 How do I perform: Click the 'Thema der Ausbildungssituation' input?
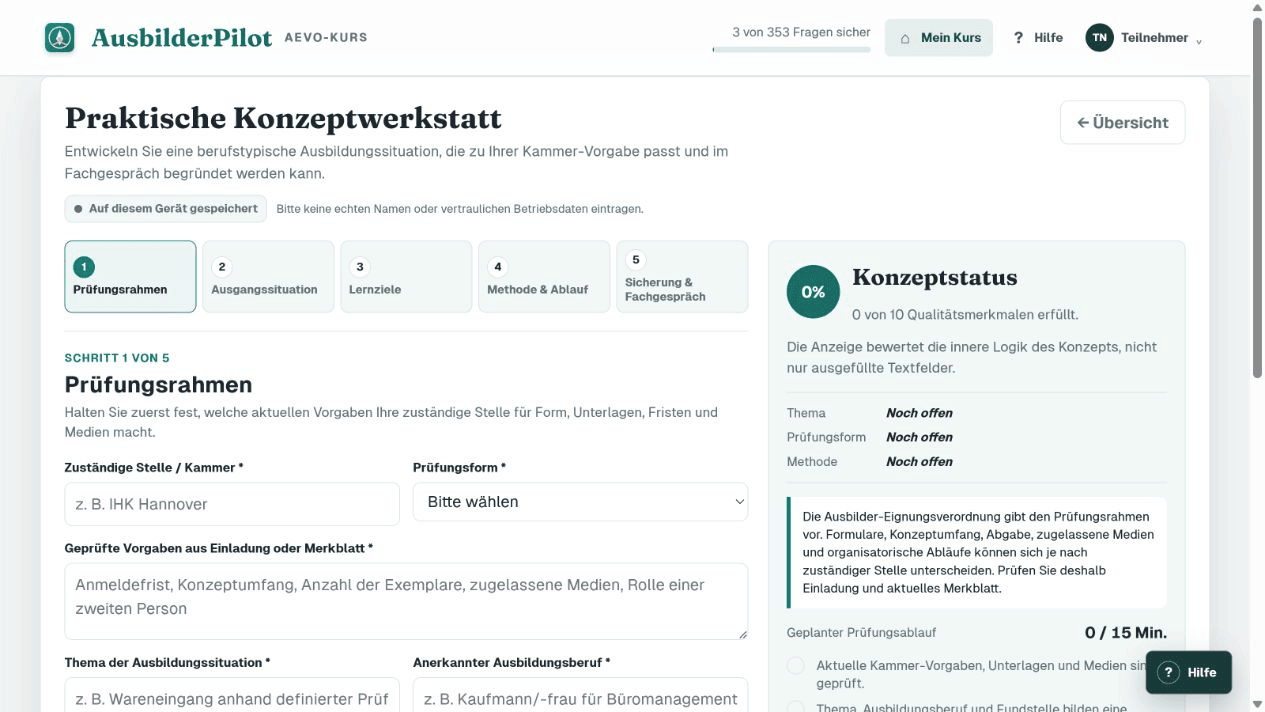coord(232,695)
